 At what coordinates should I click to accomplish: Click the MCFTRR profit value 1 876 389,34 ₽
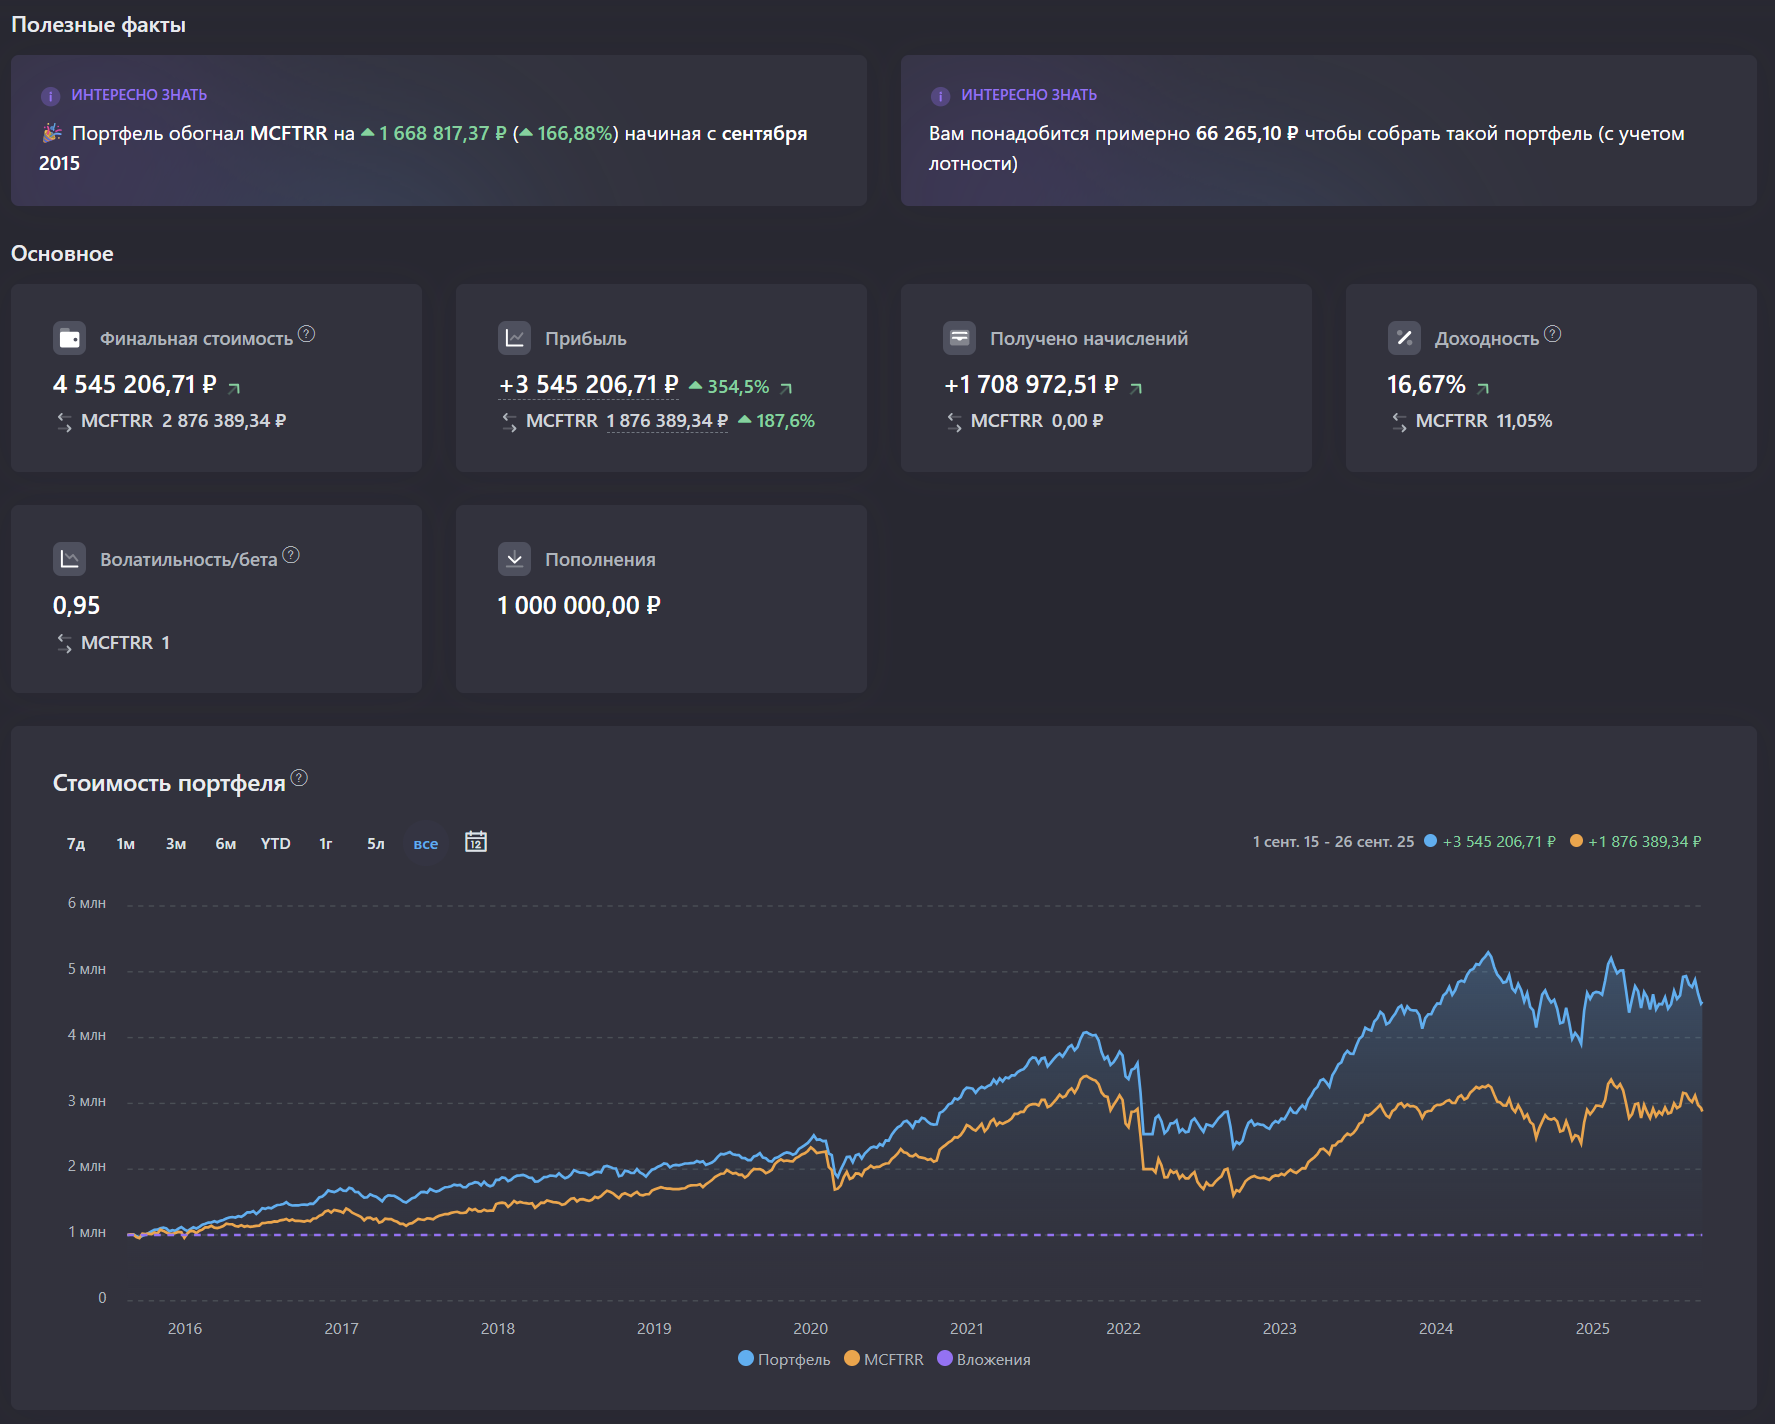pyautogui.click(x=666, y=421)
